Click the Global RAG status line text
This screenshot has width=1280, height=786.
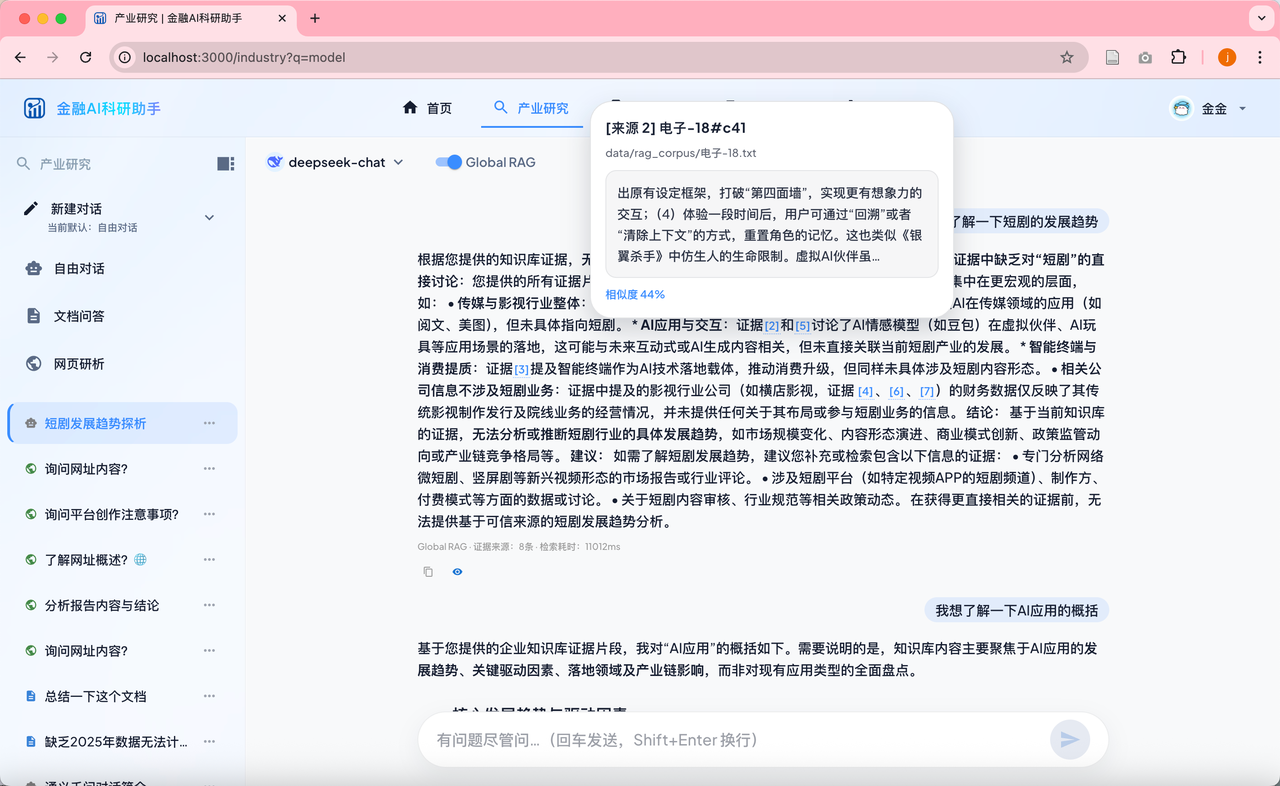[519, 547]
